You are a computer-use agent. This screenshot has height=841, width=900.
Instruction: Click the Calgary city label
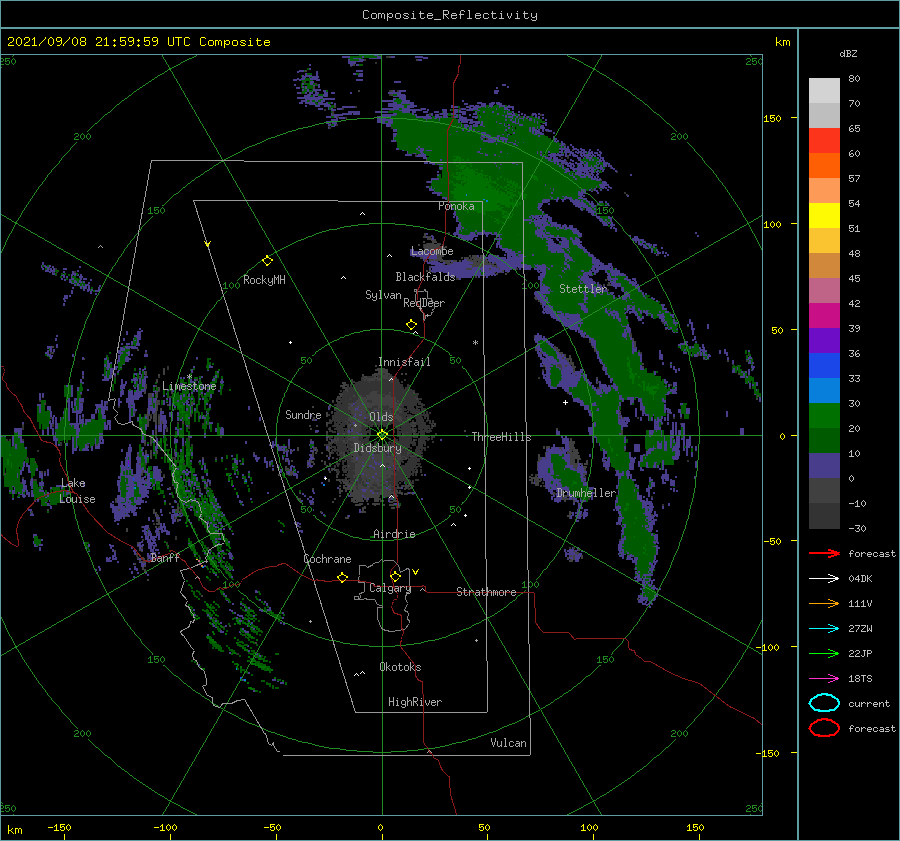[390, 588]
